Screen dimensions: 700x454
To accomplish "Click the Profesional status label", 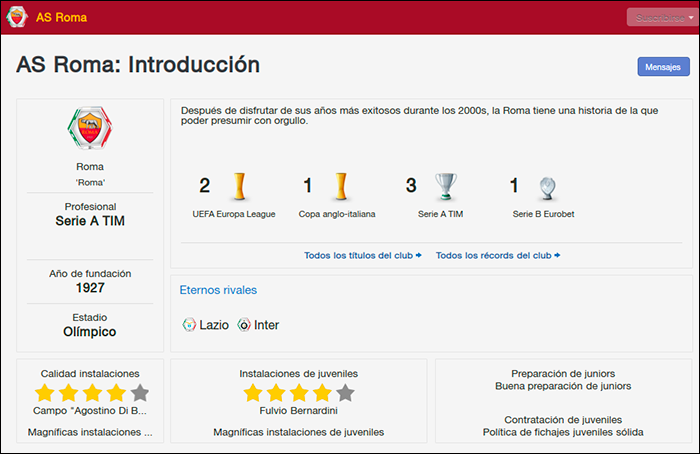I will [90, 207].
